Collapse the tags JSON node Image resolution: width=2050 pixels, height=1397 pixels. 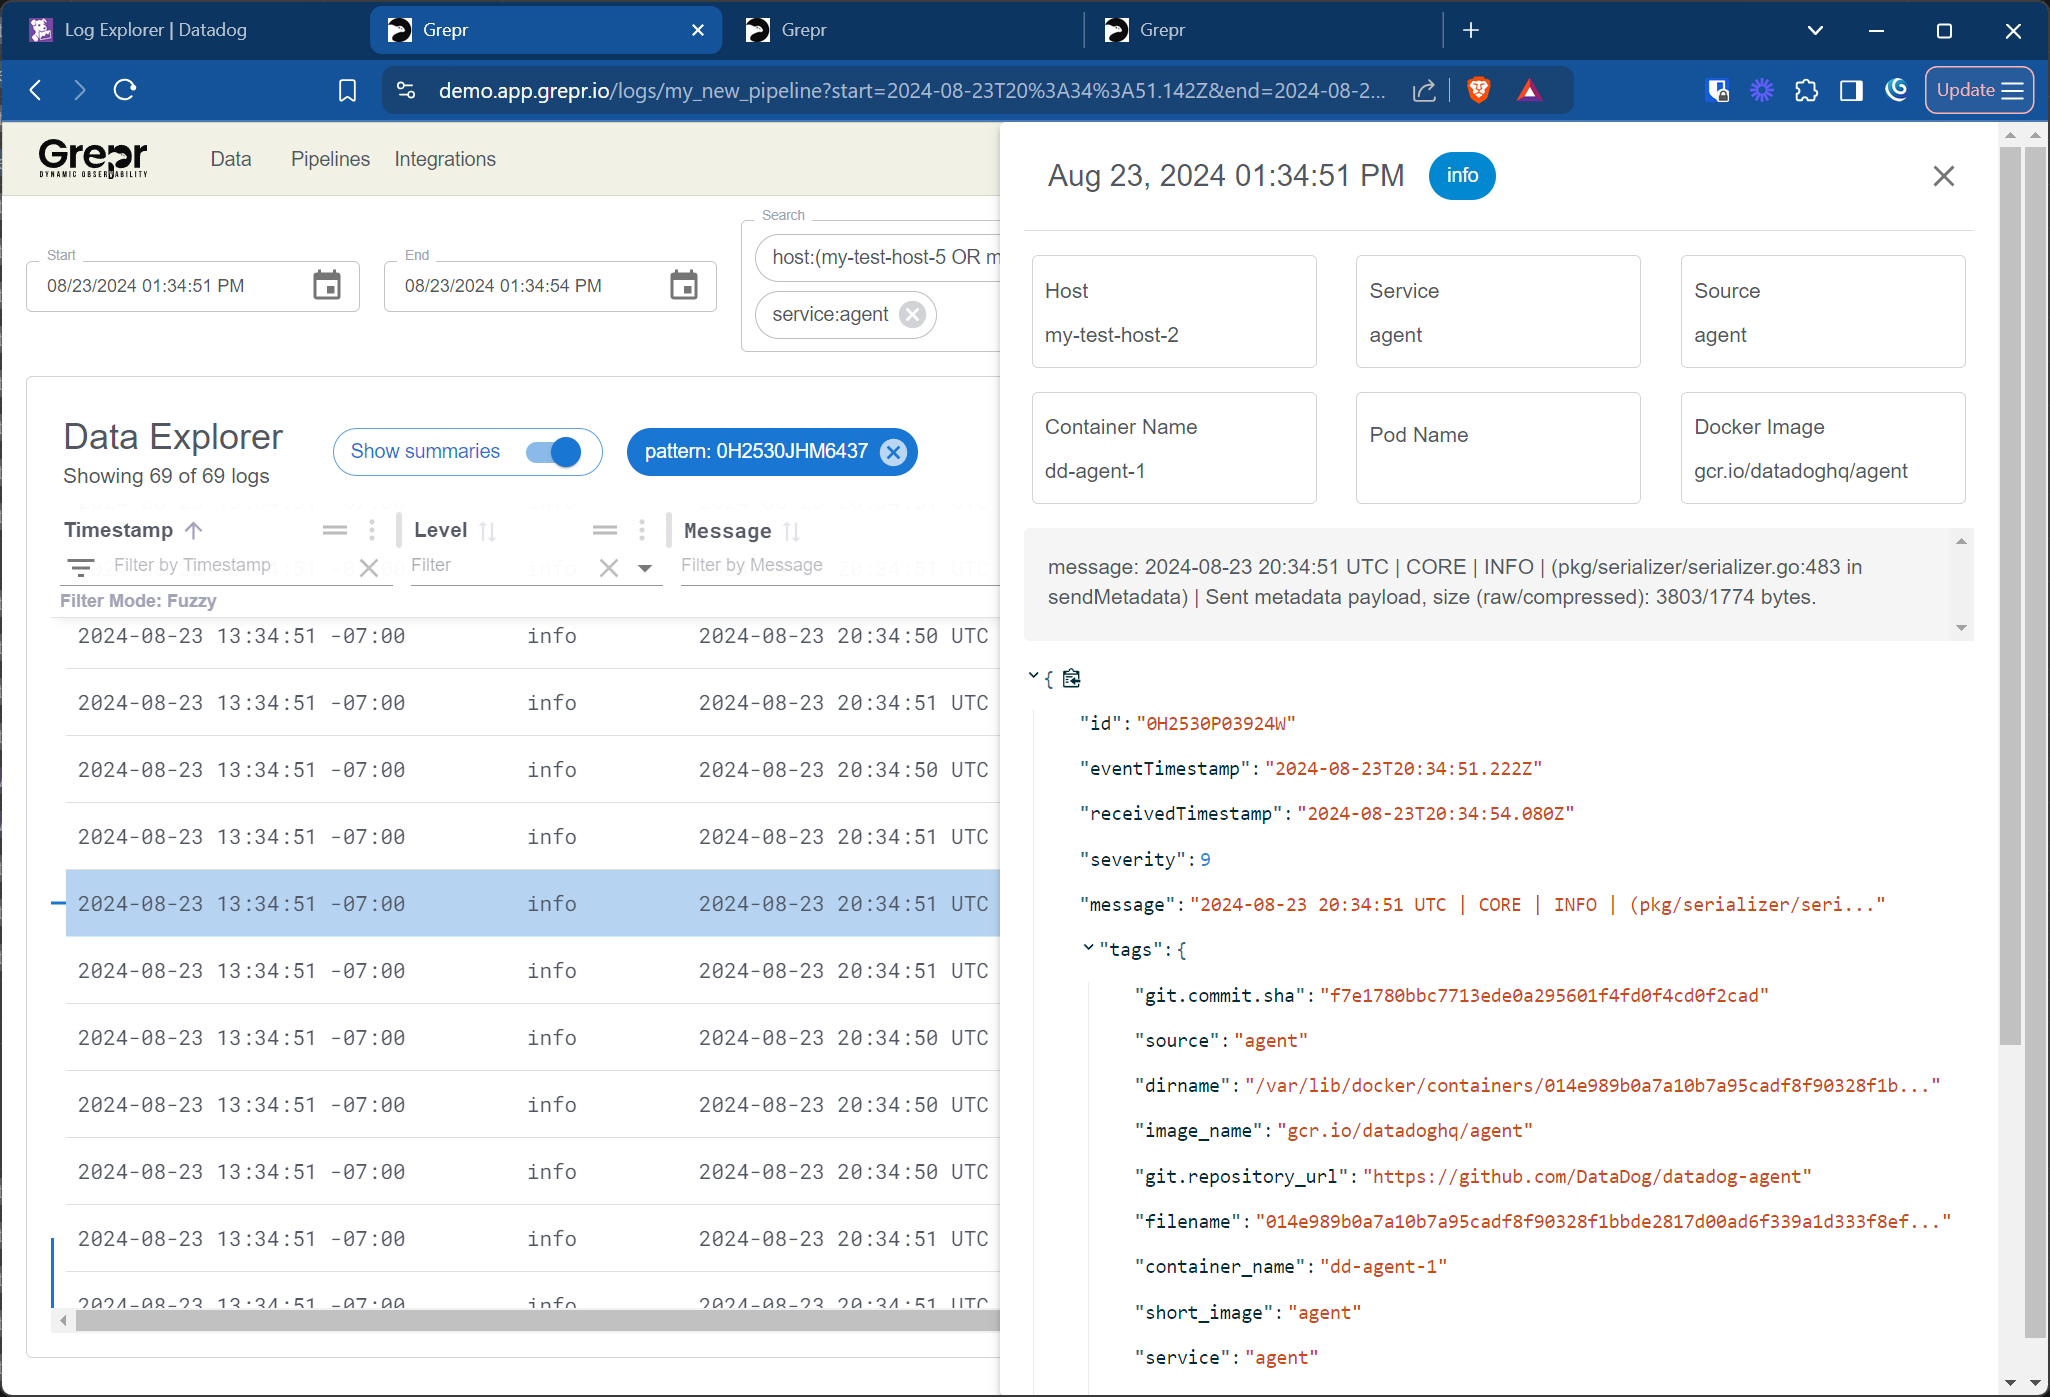1088,948
